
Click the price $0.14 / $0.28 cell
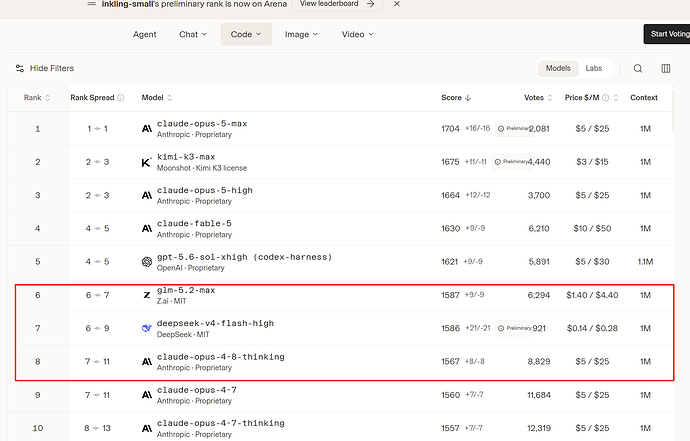point(592,328)
